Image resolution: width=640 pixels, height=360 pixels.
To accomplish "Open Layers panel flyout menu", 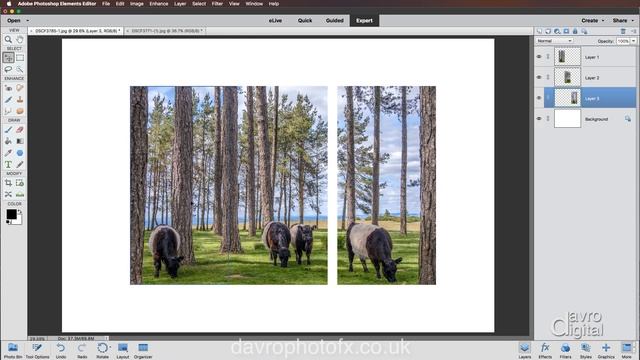I will point(633,31).
